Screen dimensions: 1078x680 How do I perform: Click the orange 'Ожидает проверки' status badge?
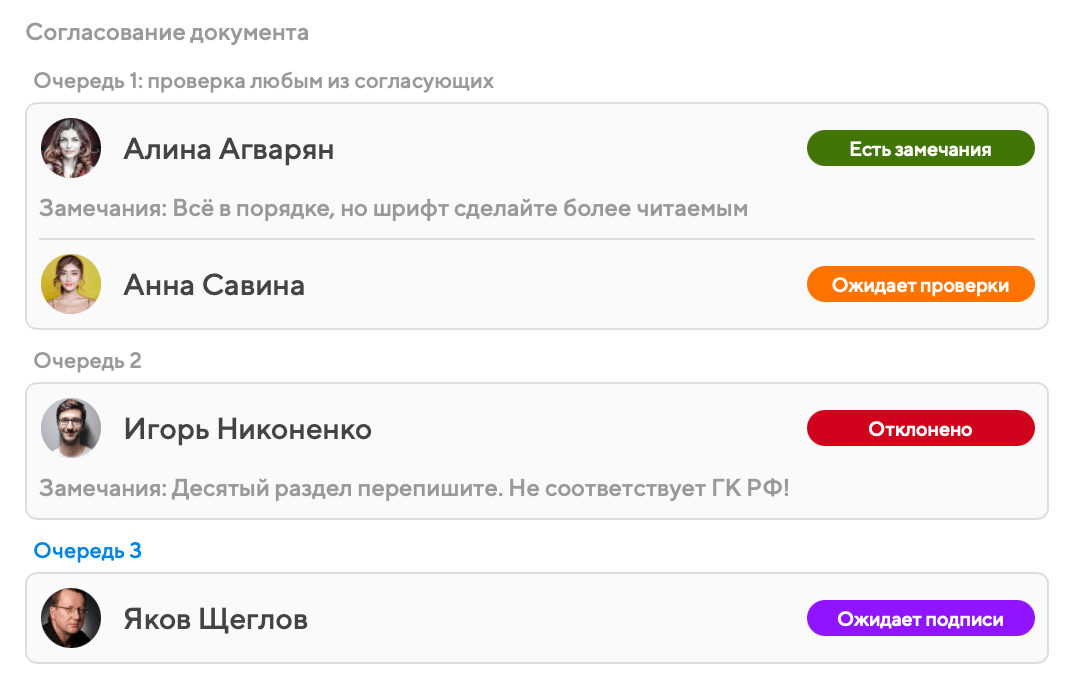coord(920,285)
